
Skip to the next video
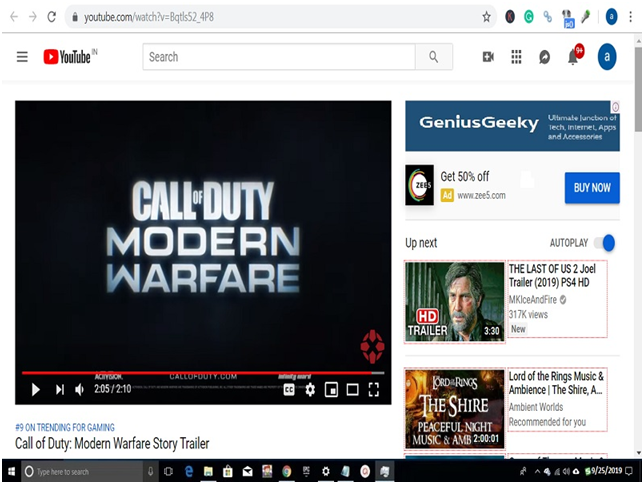60,389
